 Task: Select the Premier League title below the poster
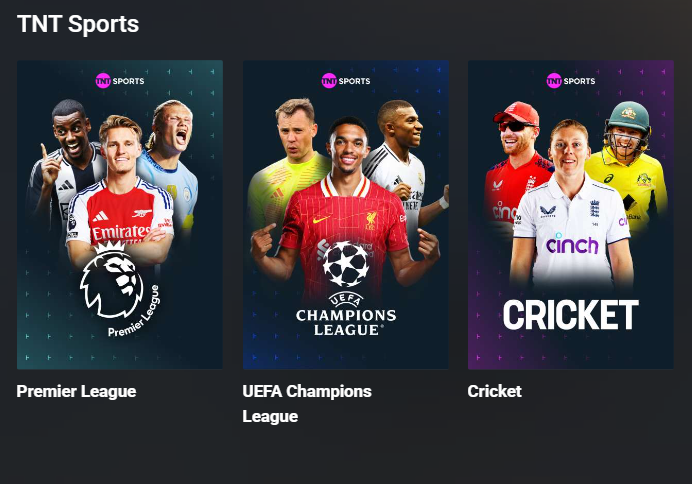tap(76, 391)
